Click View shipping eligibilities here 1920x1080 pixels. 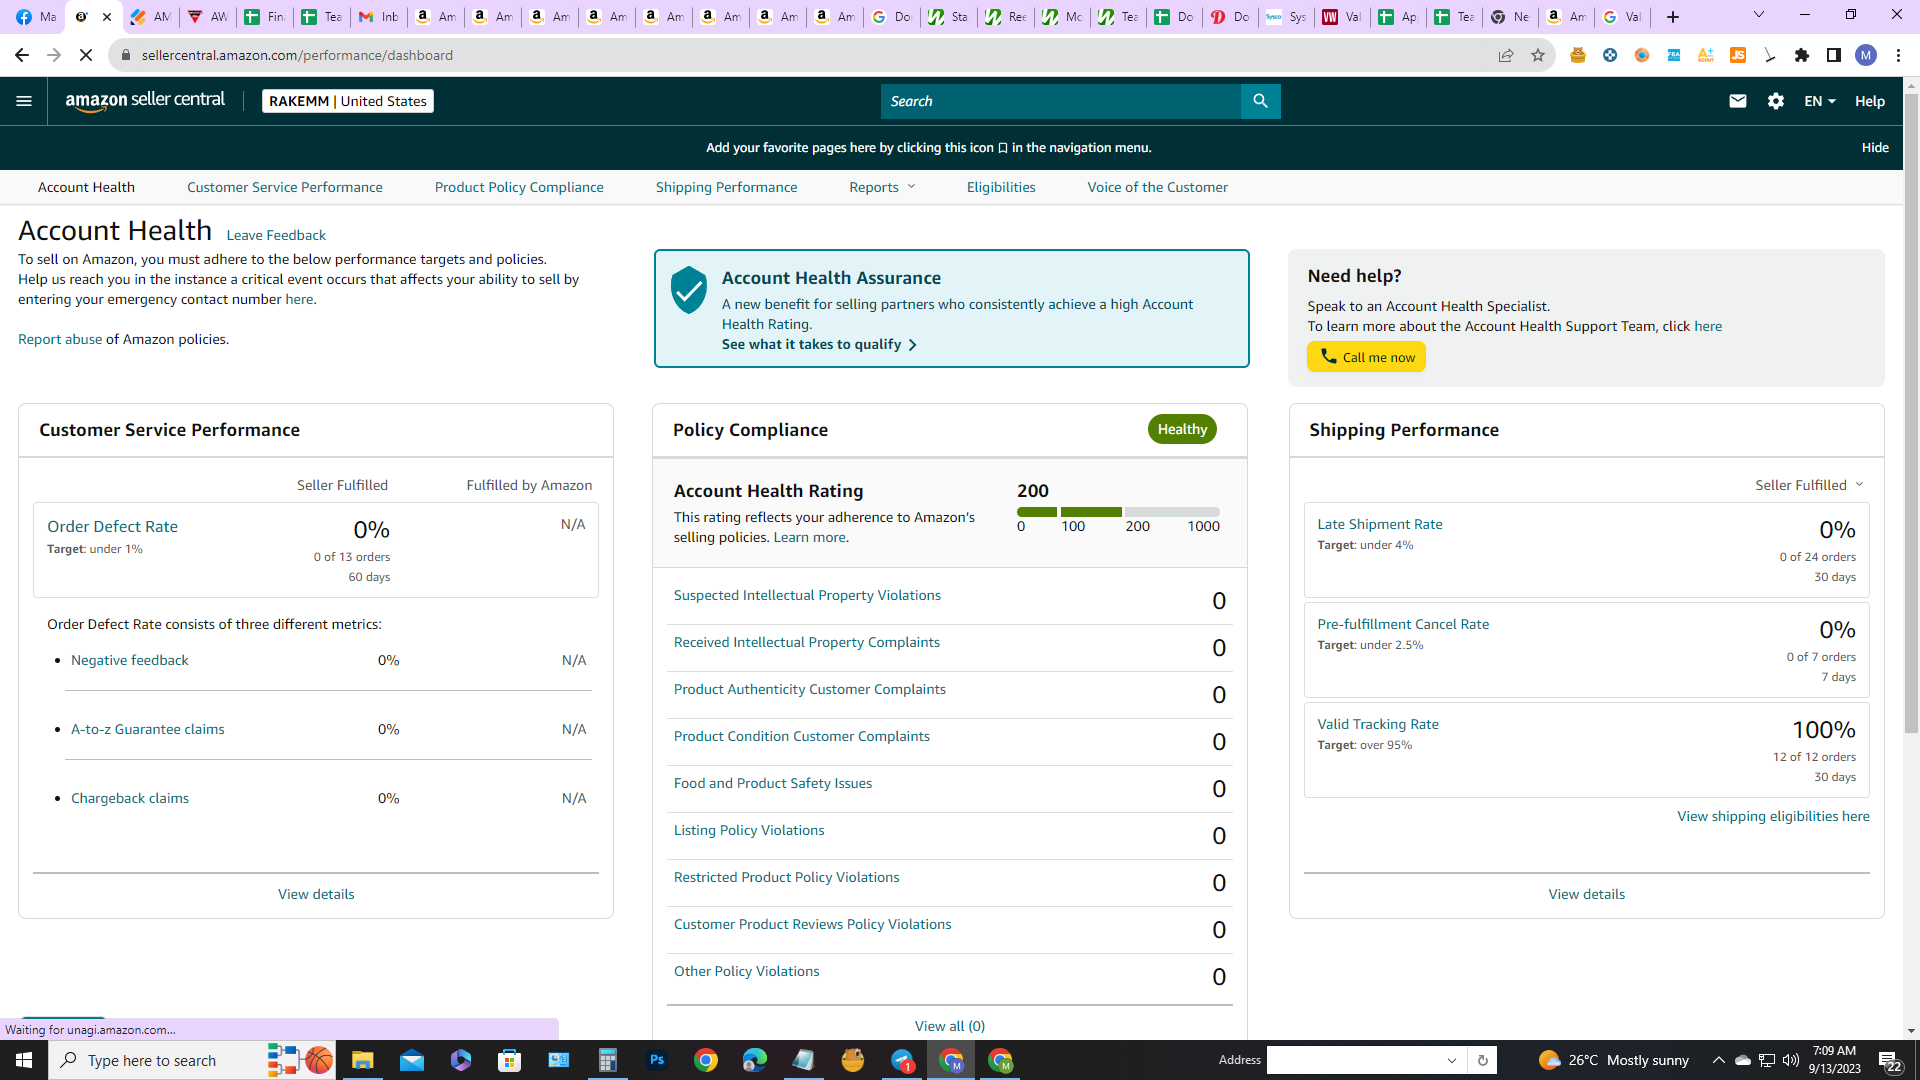click(x=1773, y=816)
